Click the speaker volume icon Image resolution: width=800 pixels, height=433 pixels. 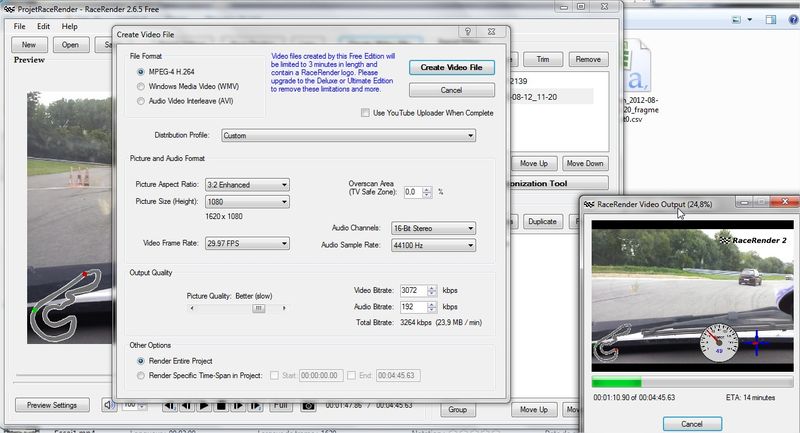108,406
